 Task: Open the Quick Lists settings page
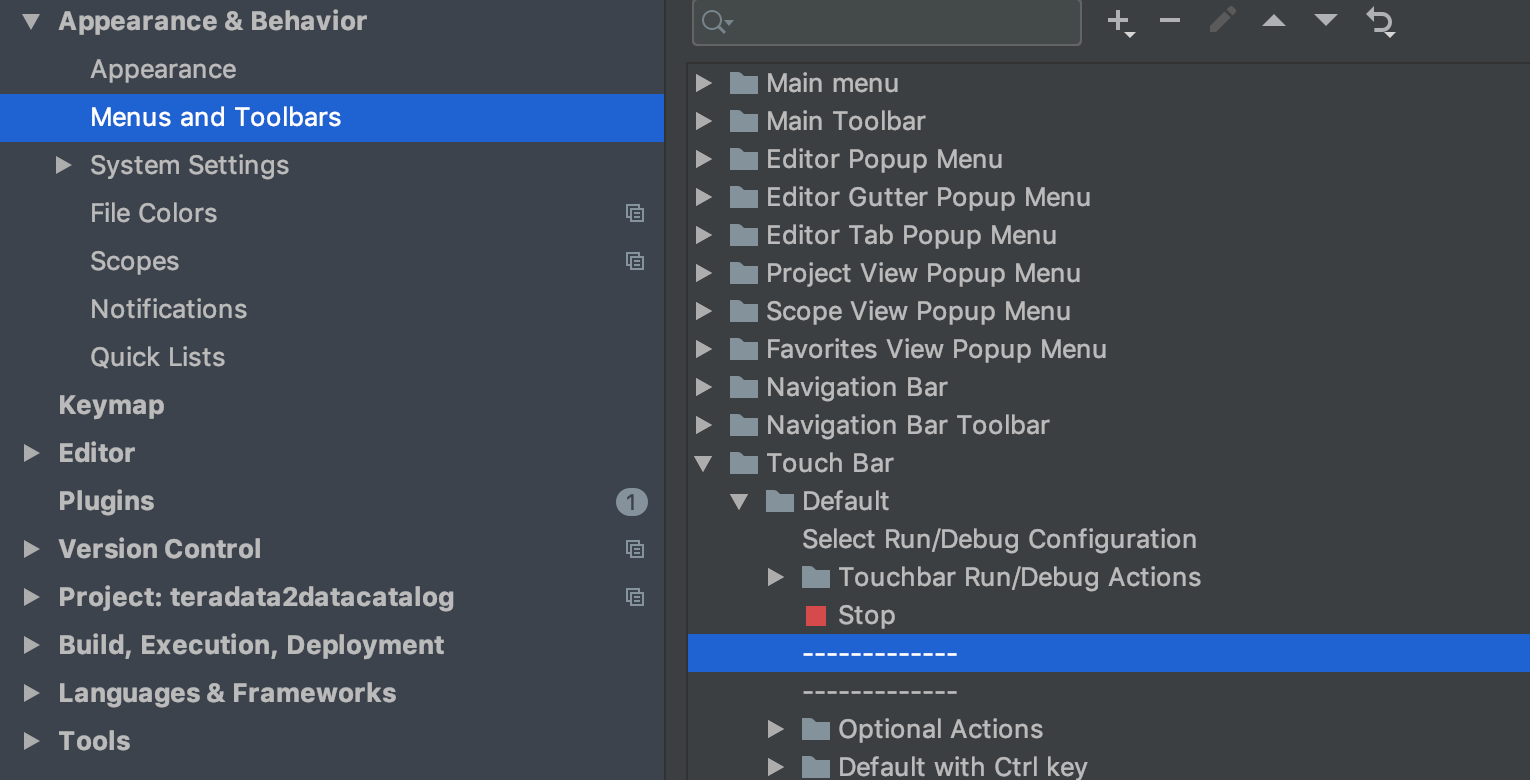pyautogui.click(x=158, y=357)
